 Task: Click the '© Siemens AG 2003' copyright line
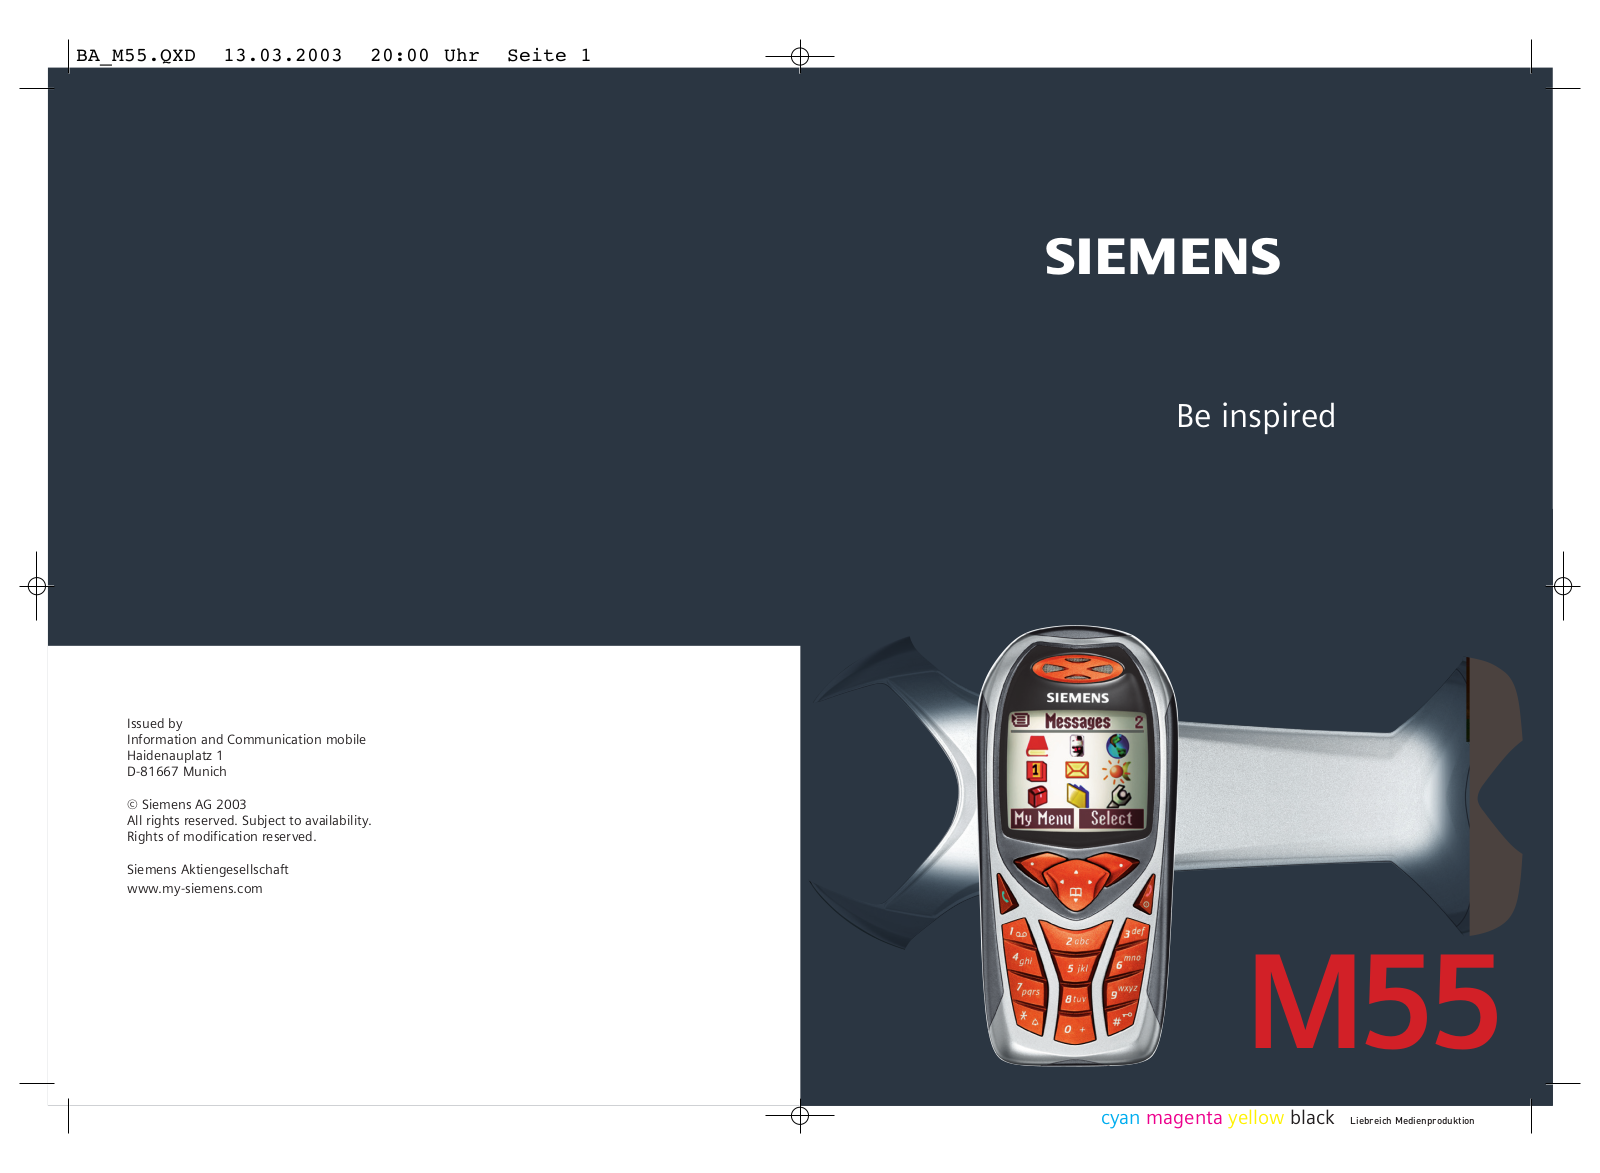click(x=186, y=804)
